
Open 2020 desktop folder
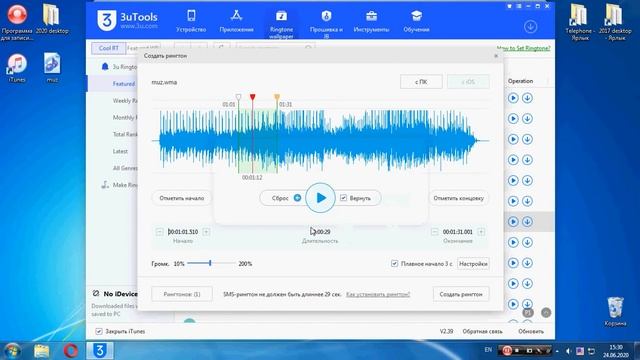51,20
